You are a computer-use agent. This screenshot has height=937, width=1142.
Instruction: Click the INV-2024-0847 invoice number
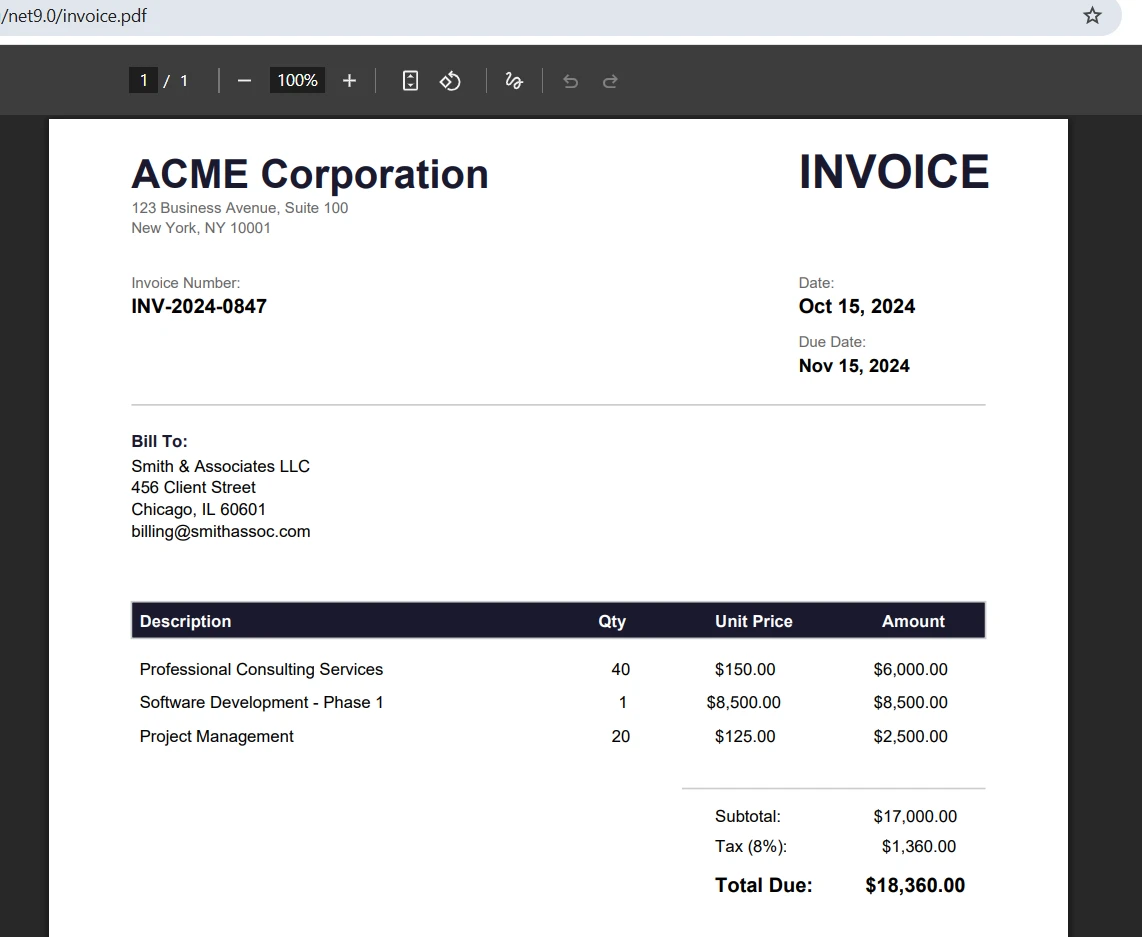click(x=199, y=306)
